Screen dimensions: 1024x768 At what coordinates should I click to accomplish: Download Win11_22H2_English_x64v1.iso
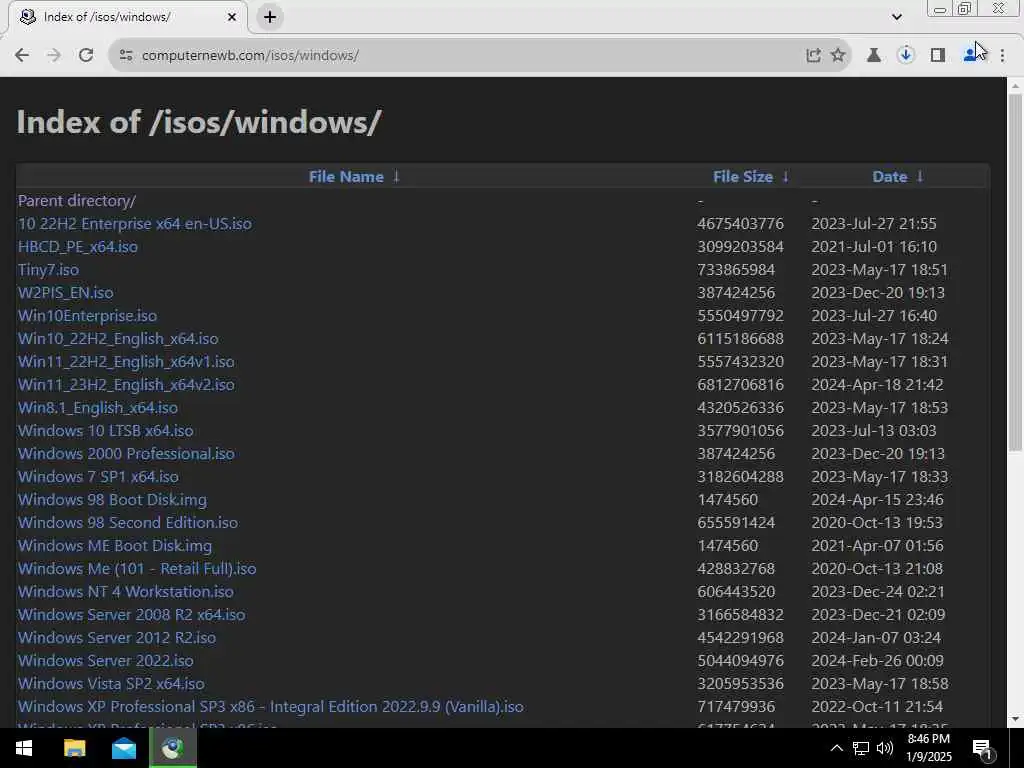pos(126,362)
